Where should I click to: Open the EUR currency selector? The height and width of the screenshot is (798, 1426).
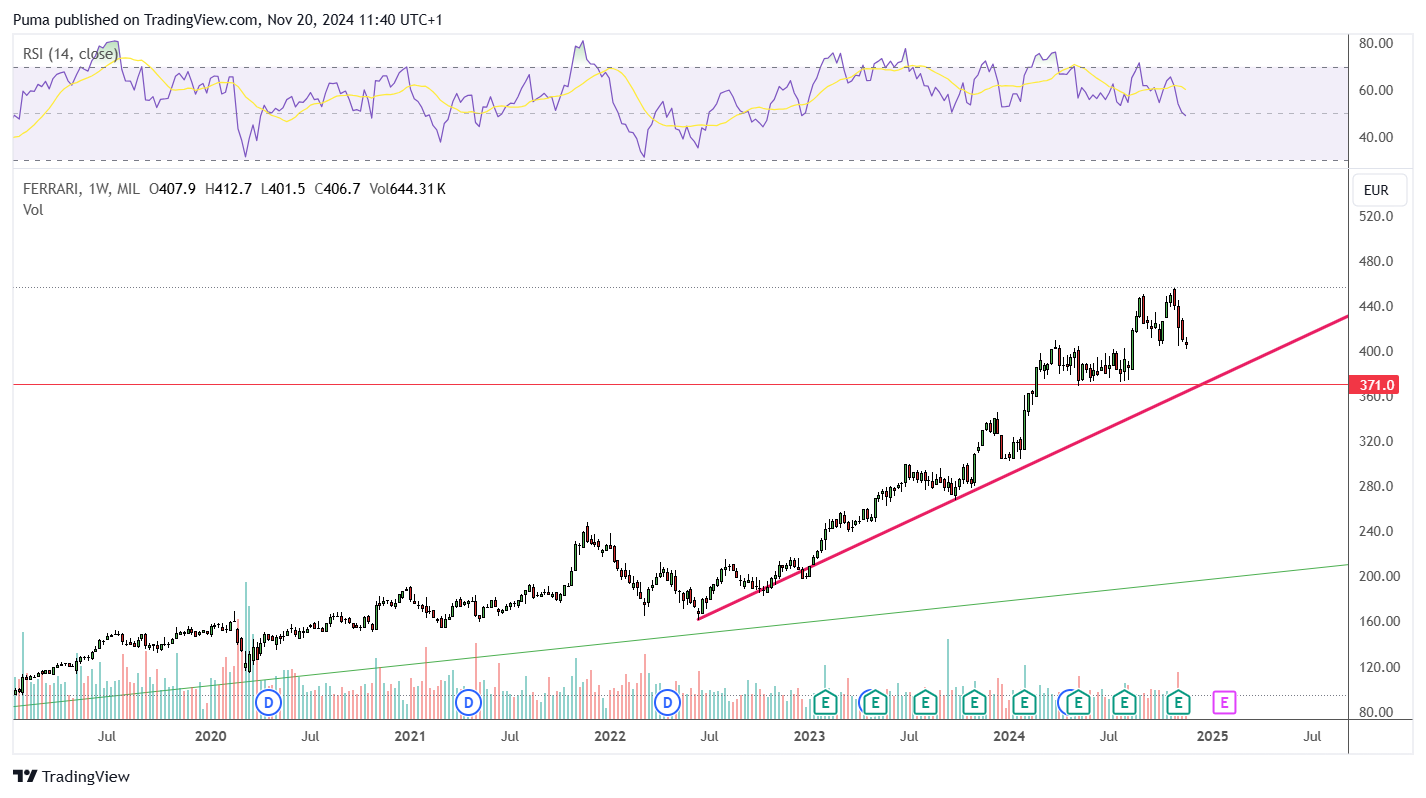coord(1376,190)
